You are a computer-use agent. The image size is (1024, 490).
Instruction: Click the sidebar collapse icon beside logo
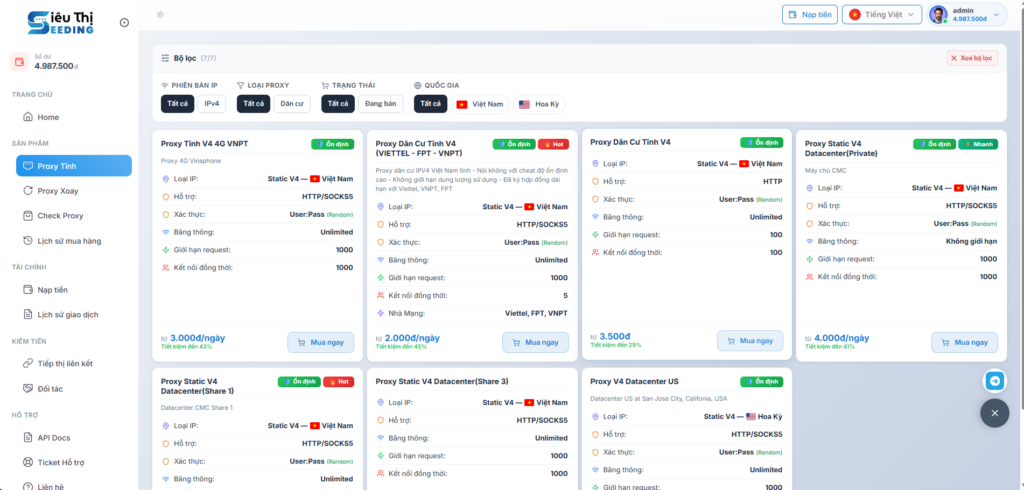[123, 22]
